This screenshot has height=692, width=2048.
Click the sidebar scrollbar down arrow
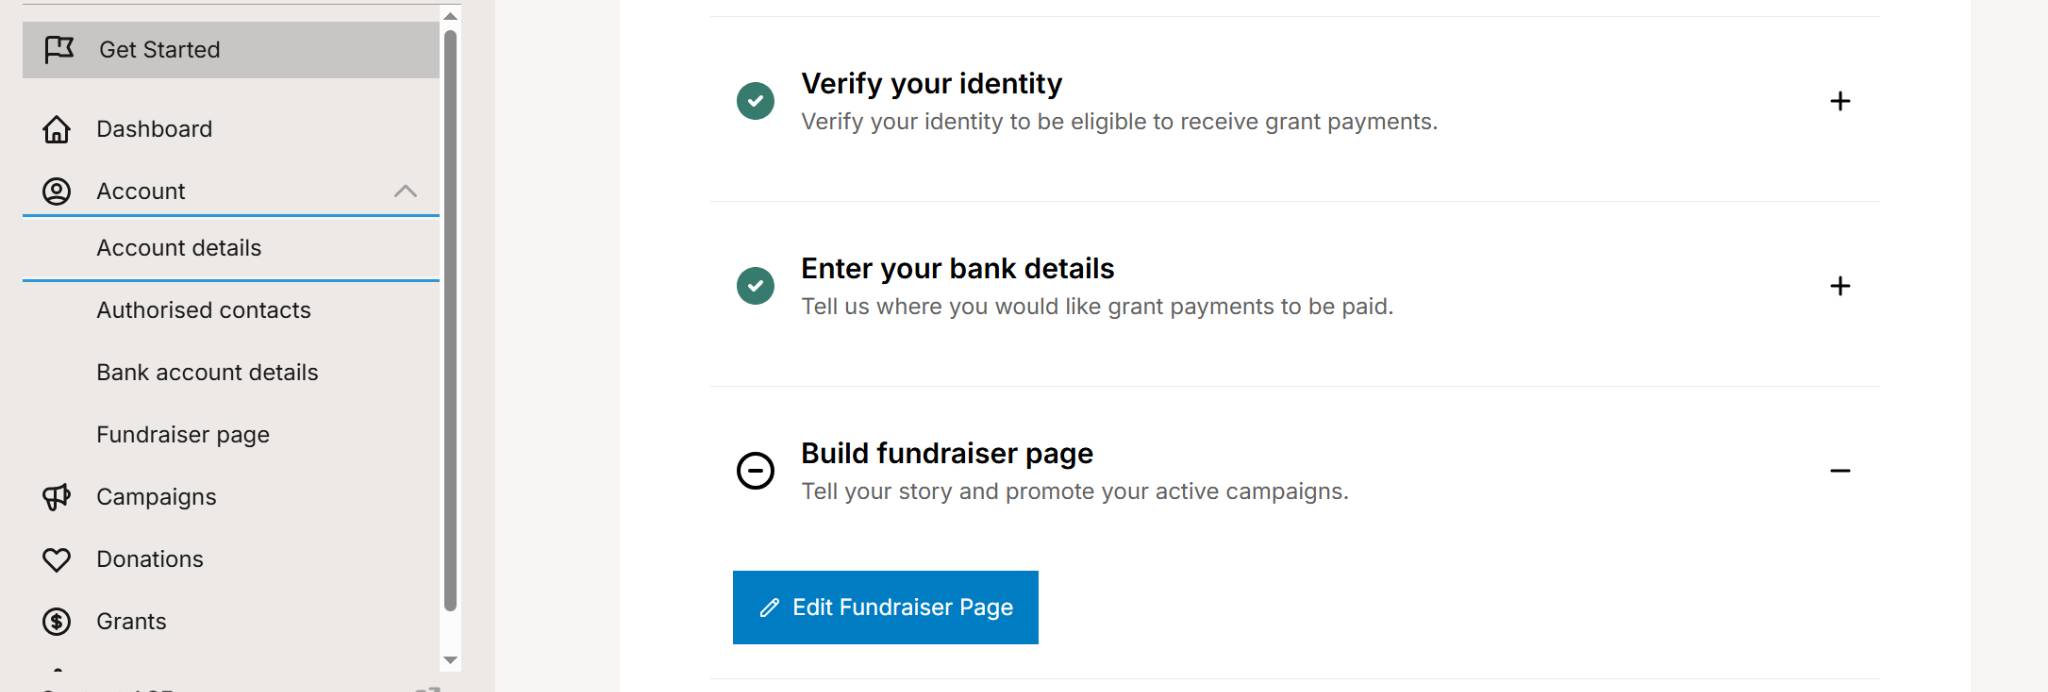coord(450,660)
